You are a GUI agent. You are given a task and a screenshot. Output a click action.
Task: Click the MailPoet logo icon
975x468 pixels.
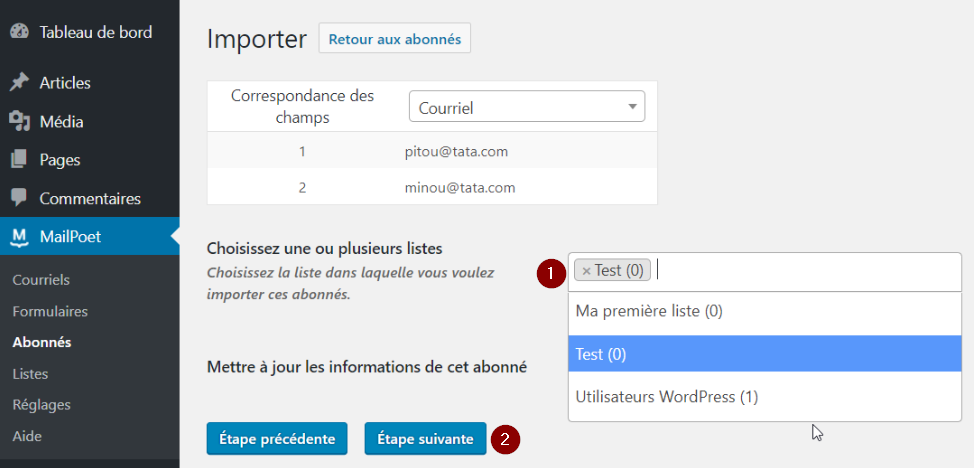(19, 237)
